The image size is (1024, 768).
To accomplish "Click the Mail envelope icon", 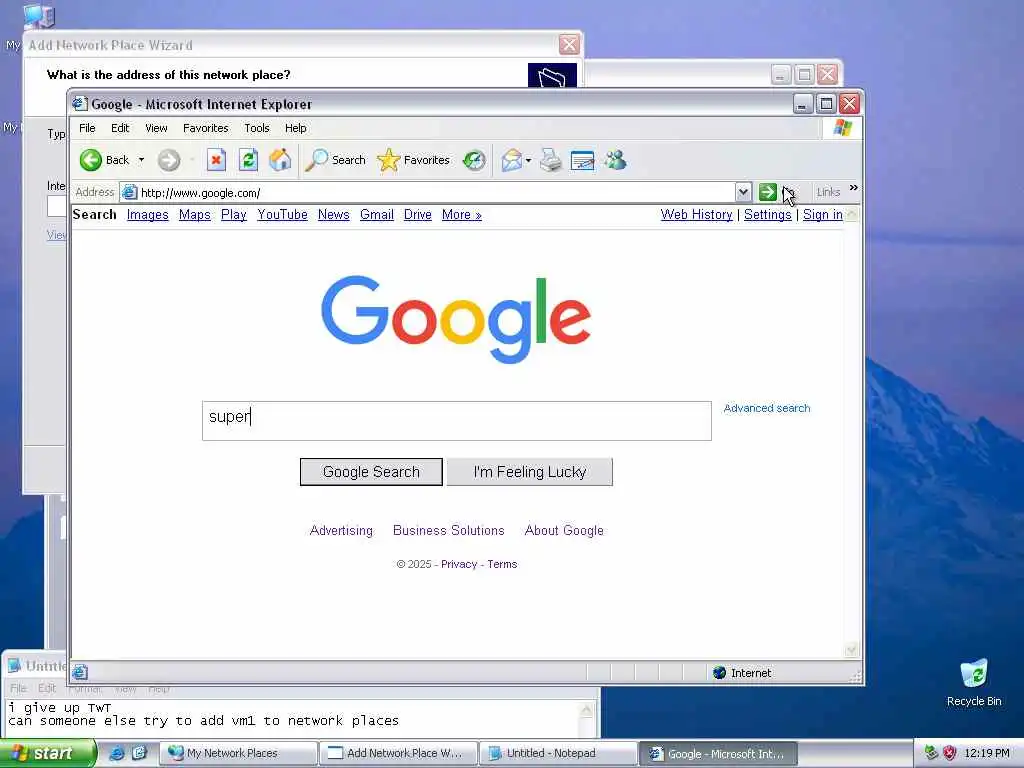I will [x=511, y=160].
